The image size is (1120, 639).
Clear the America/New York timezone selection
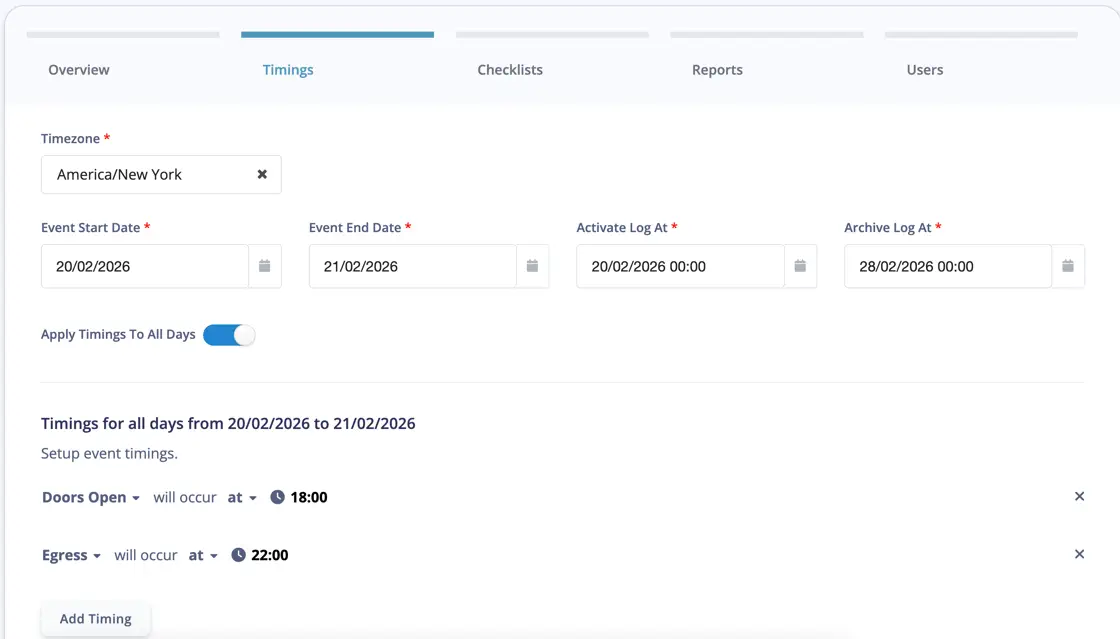click(x=262, y=174)
